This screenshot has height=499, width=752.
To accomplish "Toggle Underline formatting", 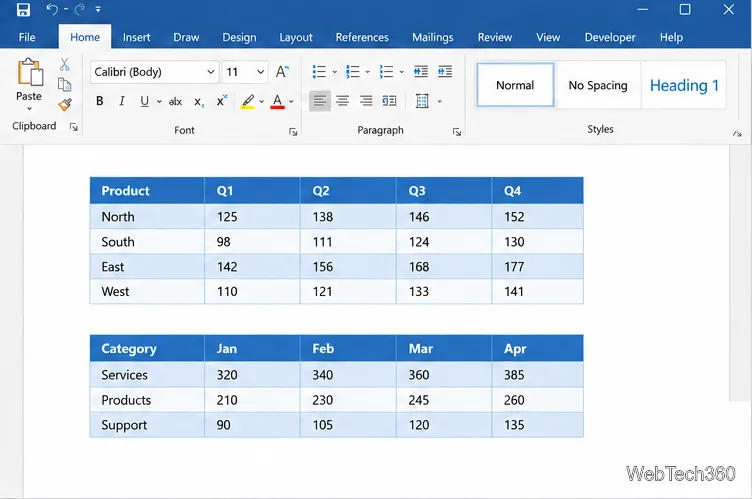I will [144, 101].
